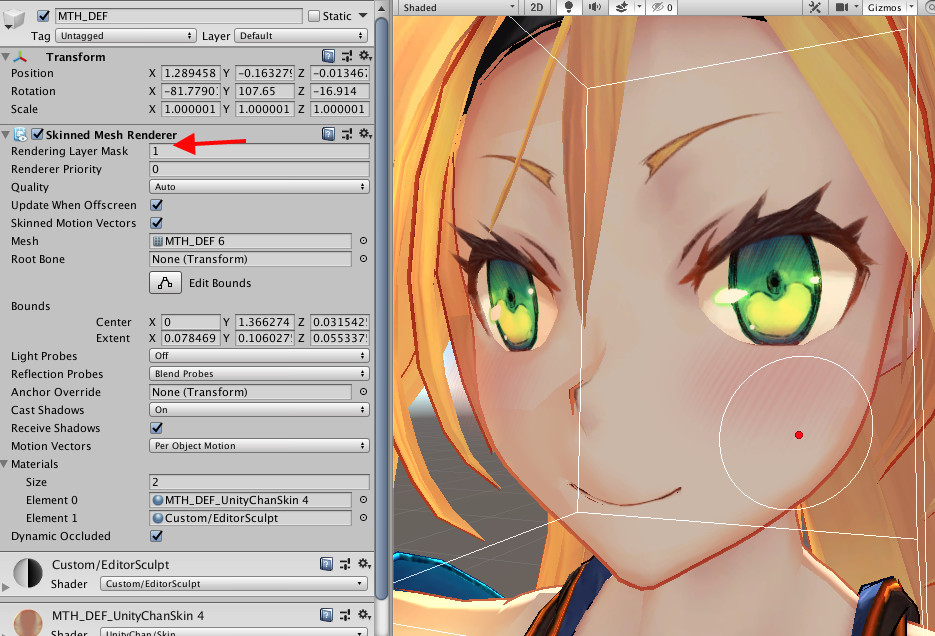Expand Custom/EditorSculpt material foldout
Screen dimensions: 935x636
5,587
